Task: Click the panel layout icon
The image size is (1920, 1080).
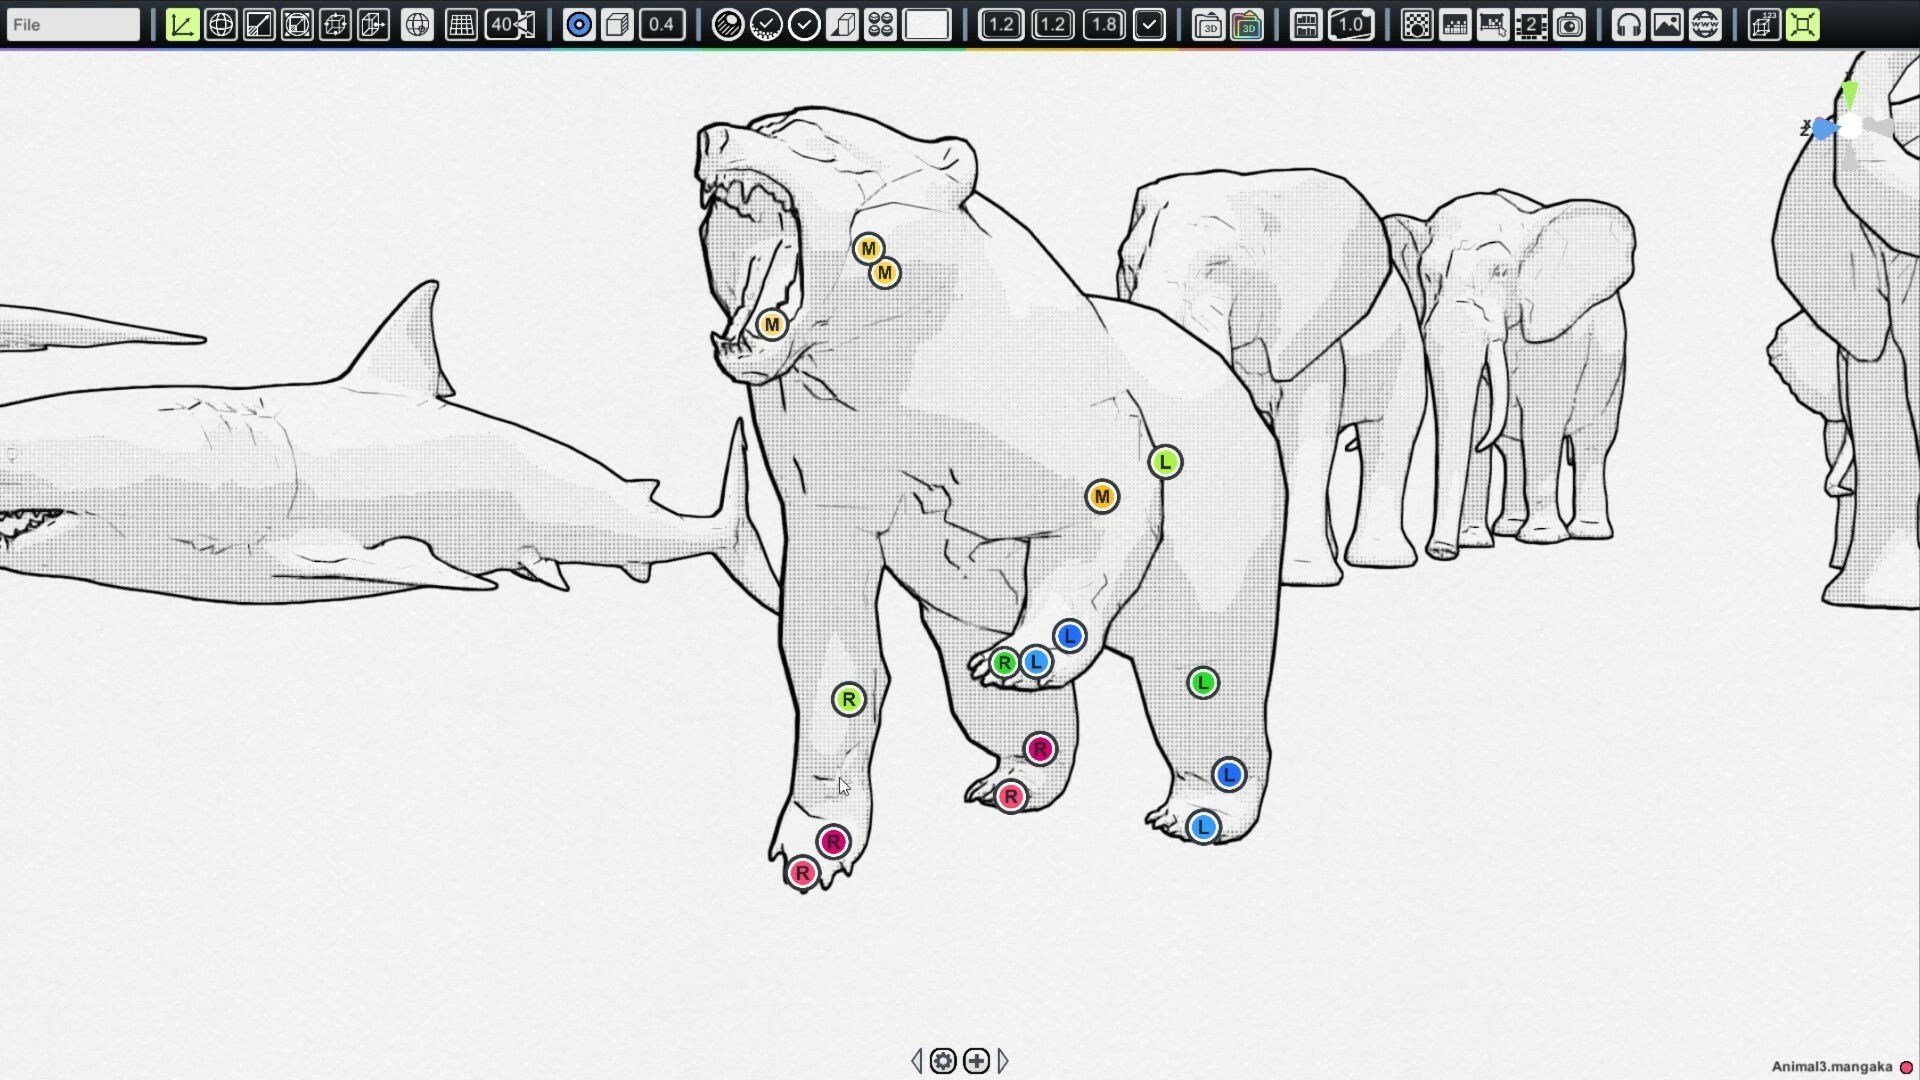Action: (x=1306, y=24)
